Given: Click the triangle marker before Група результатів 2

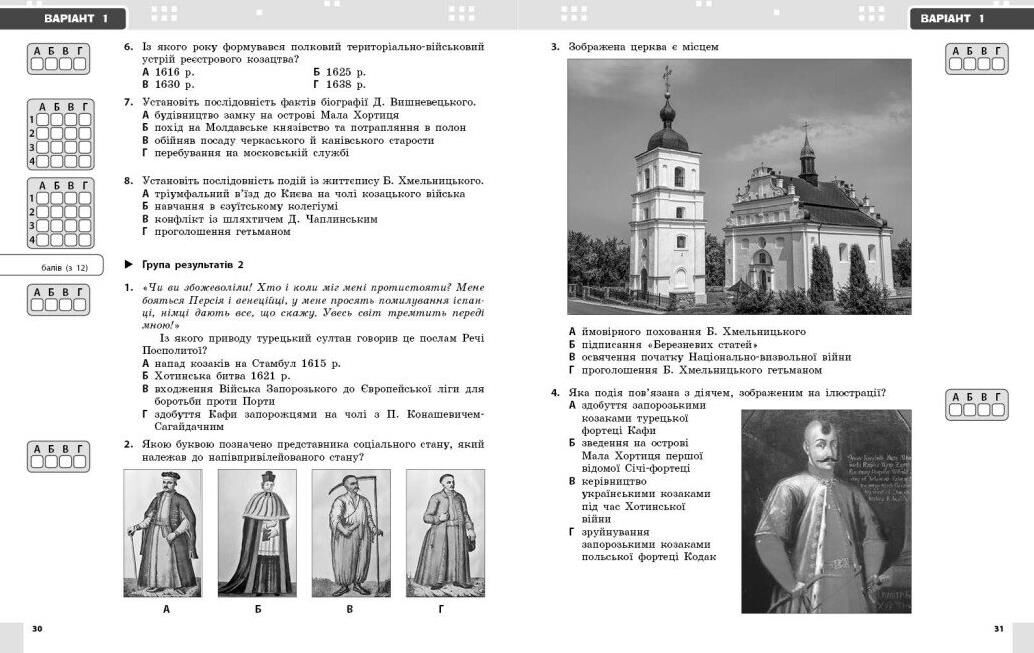Looking at the screenshot, I should coord(129,265).
